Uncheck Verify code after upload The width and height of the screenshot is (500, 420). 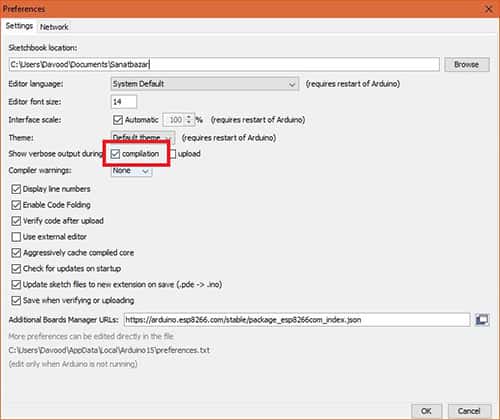(16, 221)
